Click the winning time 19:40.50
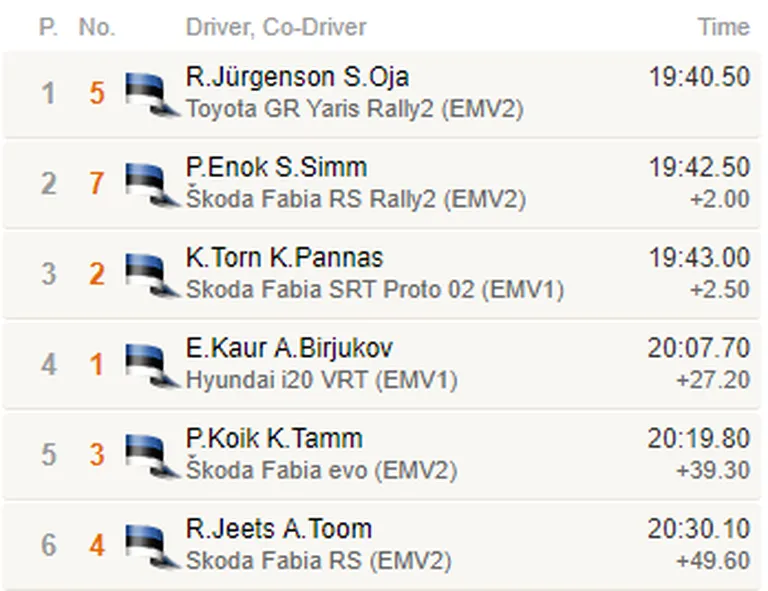Image resolution: width=768 pixels, height=591 pixels. [699, 77]
